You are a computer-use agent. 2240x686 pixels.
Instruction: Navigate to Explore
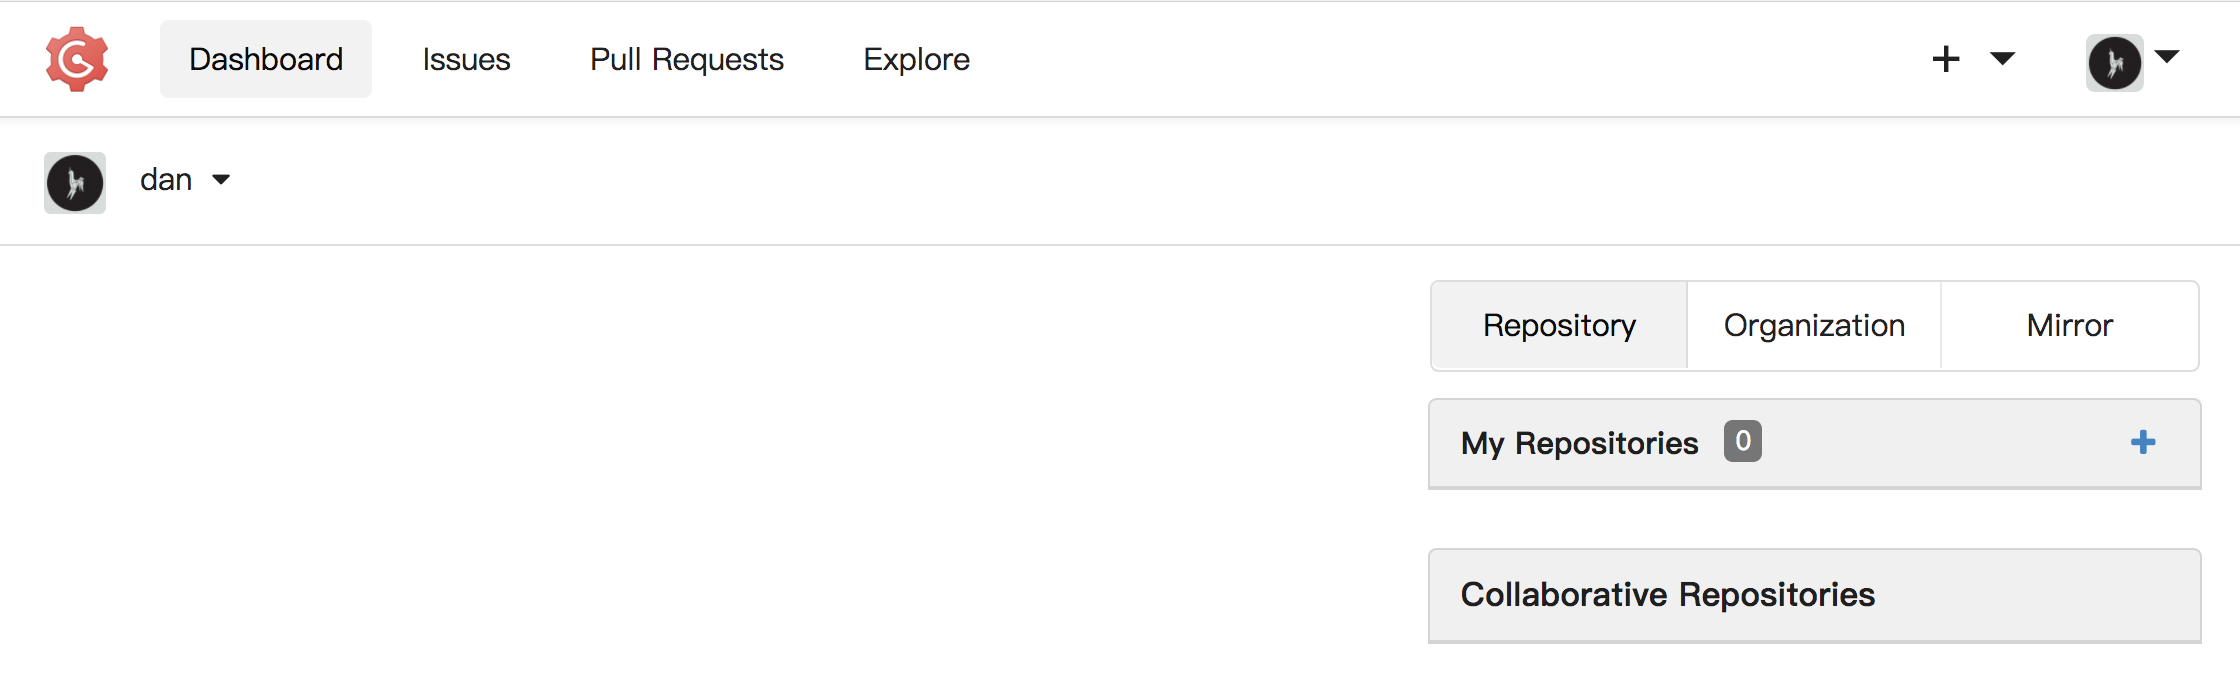click(917, 59)
